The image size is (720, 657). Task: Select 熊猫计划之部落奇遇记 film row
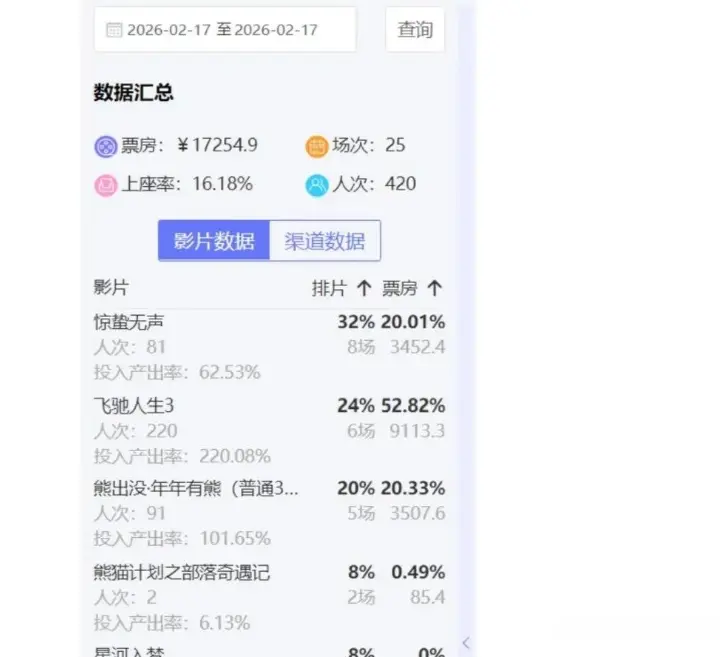(x=182, y=572)
